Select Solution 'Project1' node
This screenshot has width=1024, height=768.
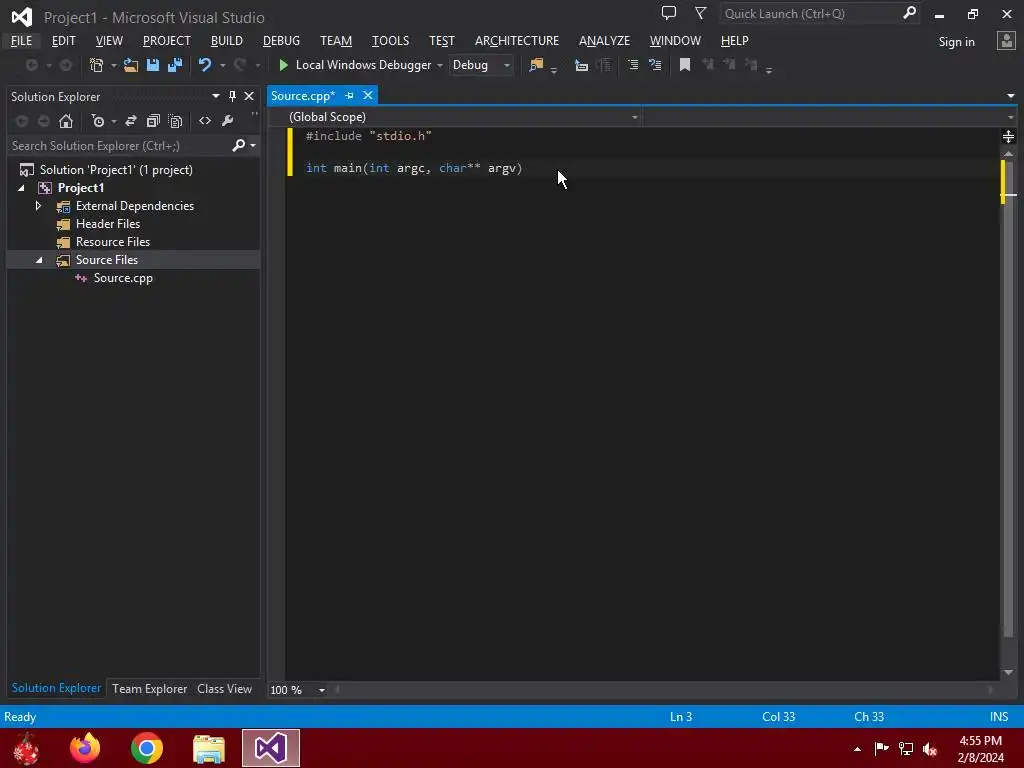[116, 170]
